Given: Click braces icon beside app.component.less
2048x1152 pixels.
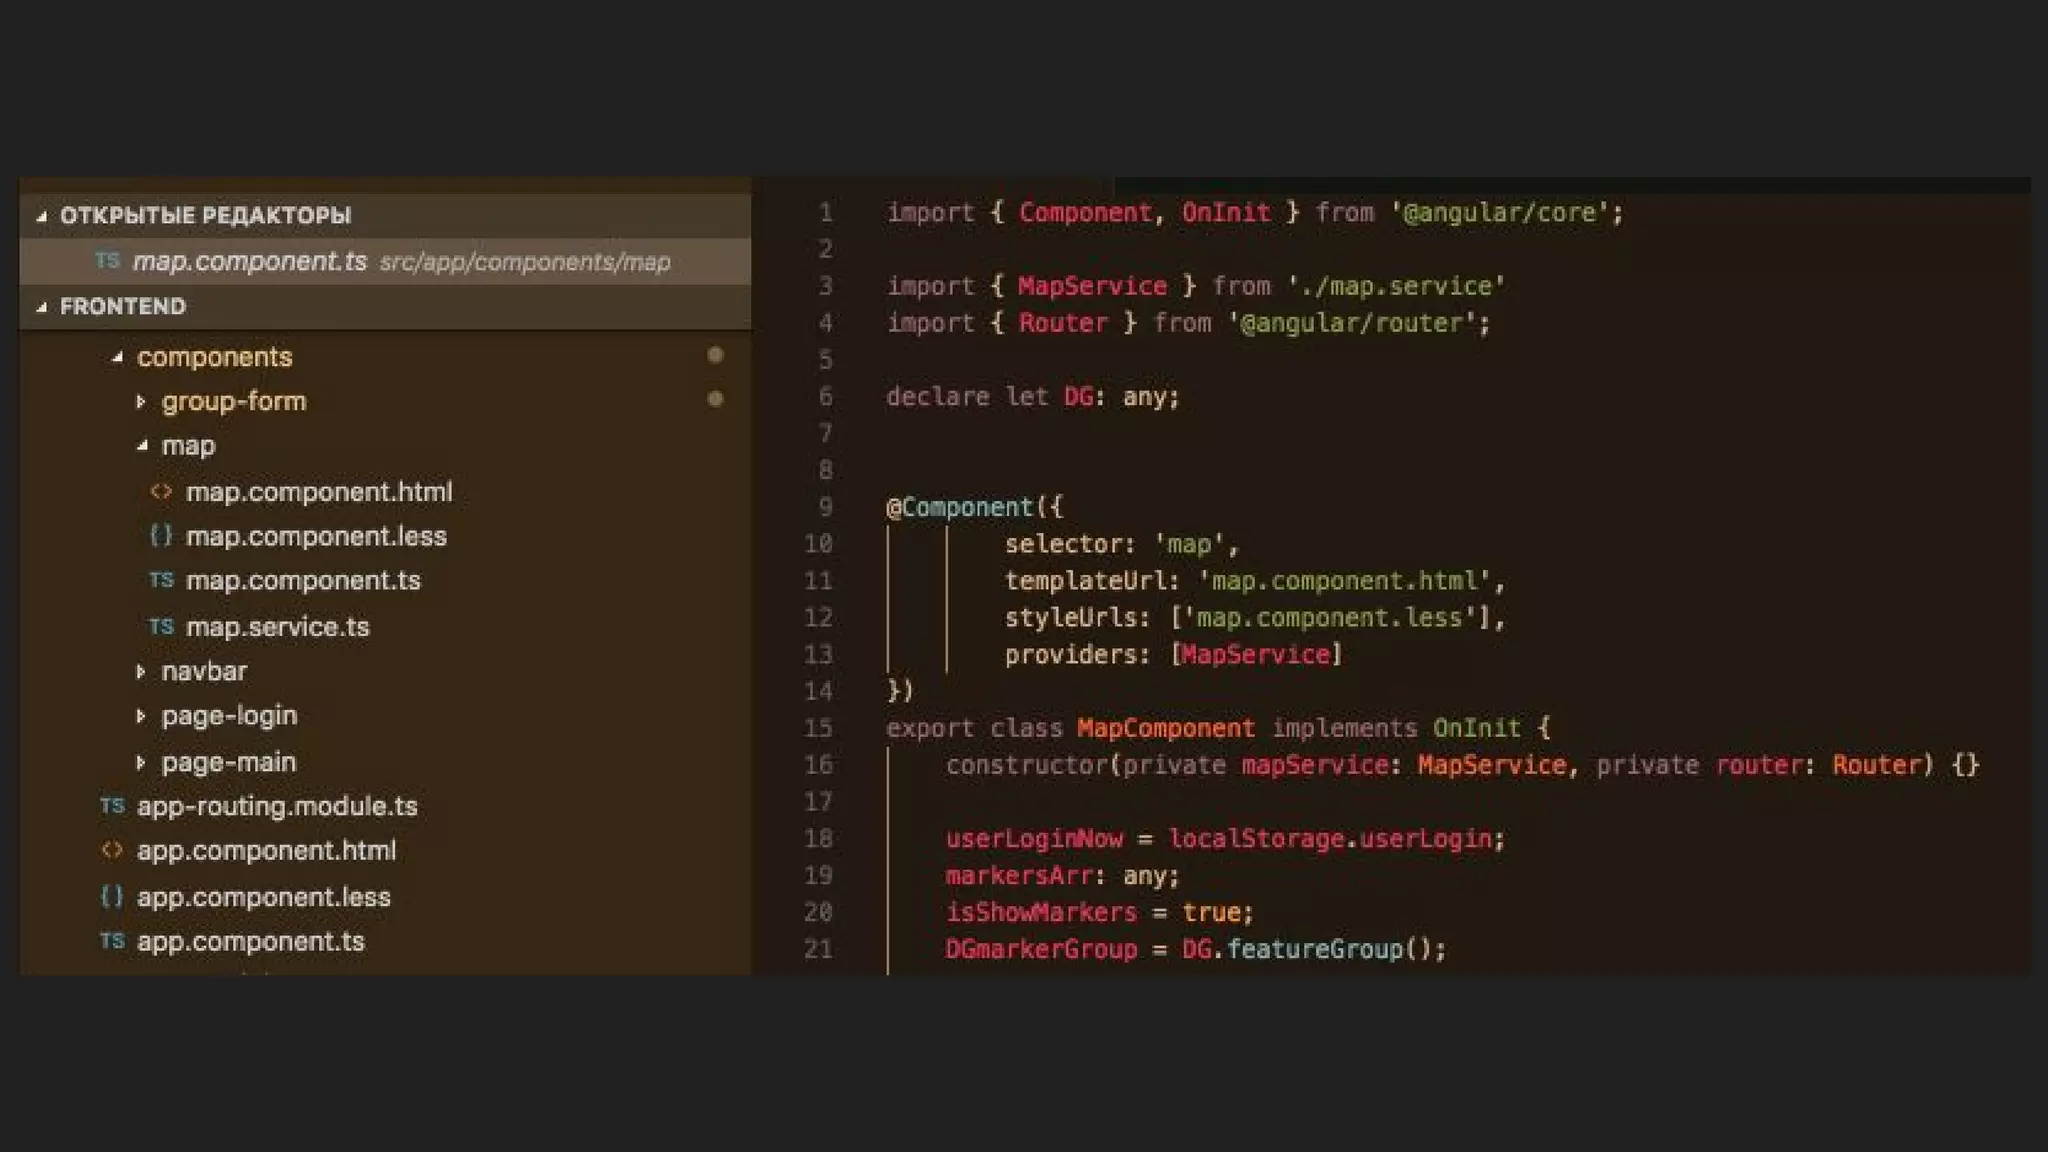Looking at the screenshot, I should [x=112, y=896].
